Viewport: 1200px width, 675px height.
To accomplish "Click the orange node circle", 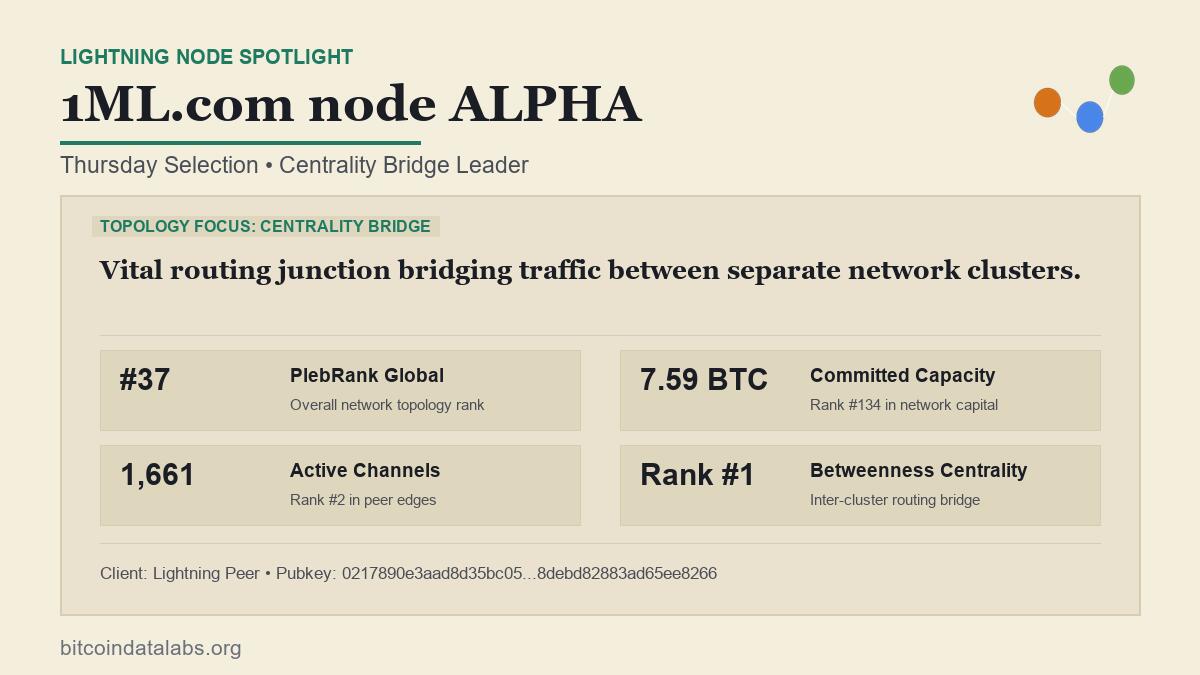I will (x=1047, y=102).
